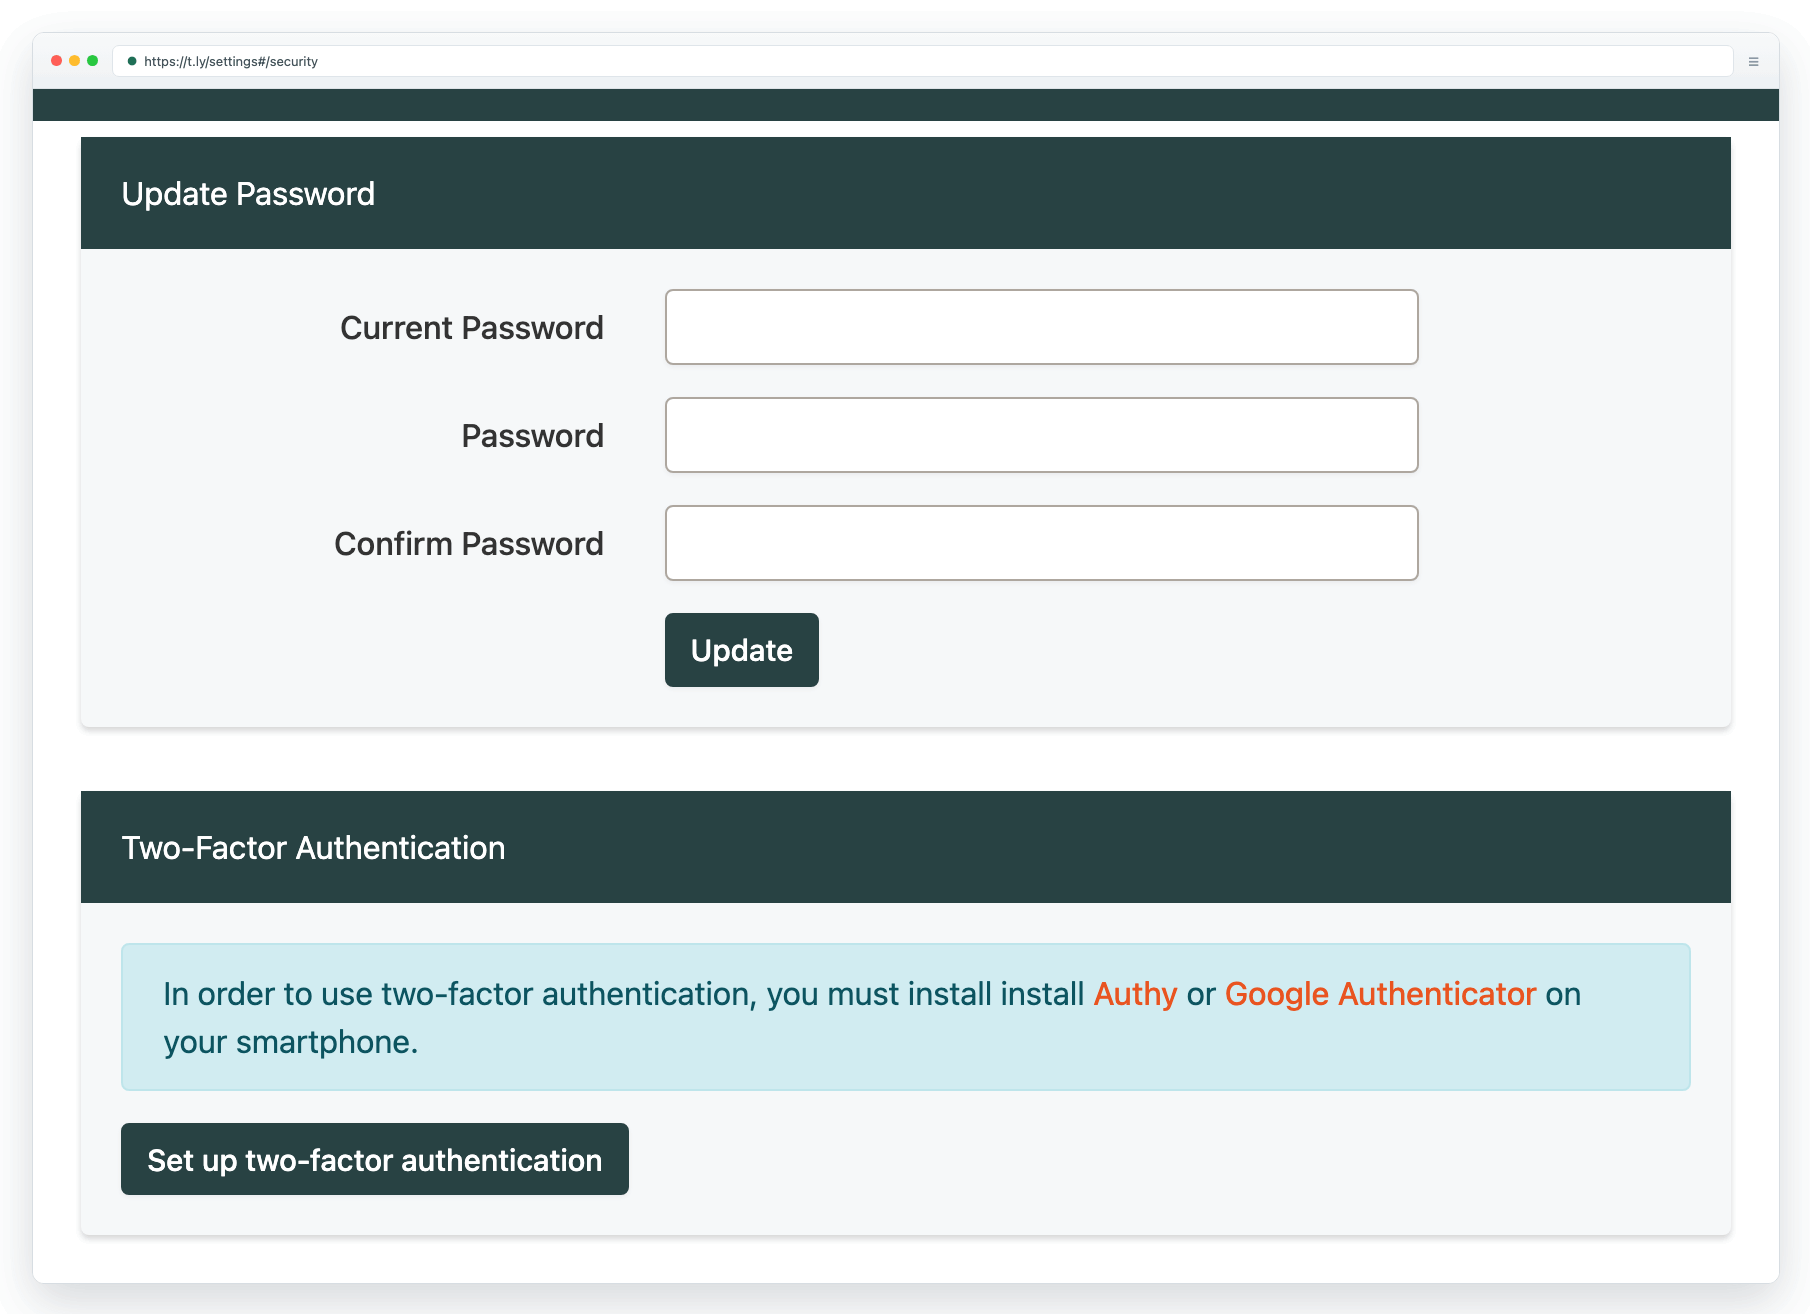The width and height of the screenshot is (1810, 1314).
Task: Click the green secure-site dot icon
Action: coord(131,61)
